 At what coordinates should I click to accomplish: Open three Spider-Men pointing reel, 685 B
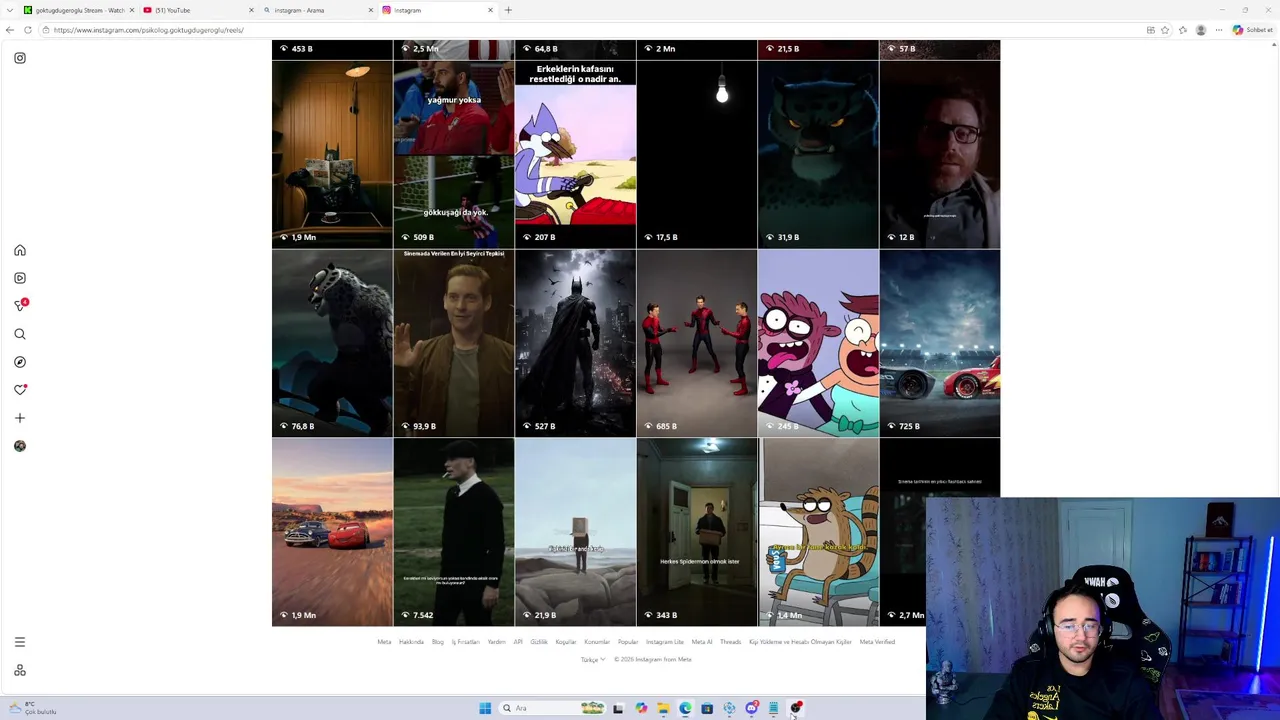click(x=697, y=343)
